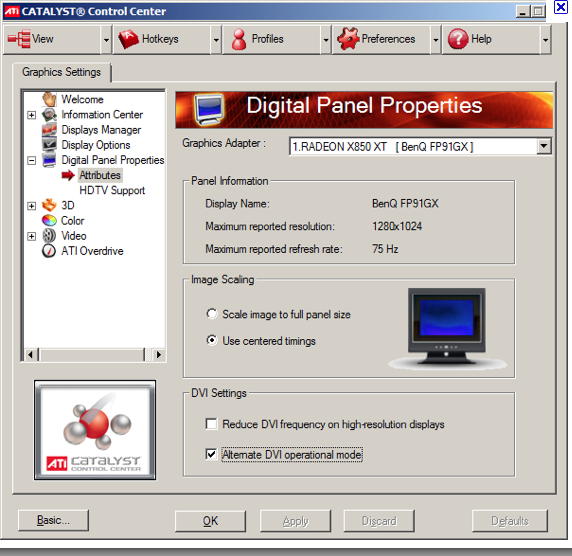Open the Help dropdown arrow

[x=545, y=39]
